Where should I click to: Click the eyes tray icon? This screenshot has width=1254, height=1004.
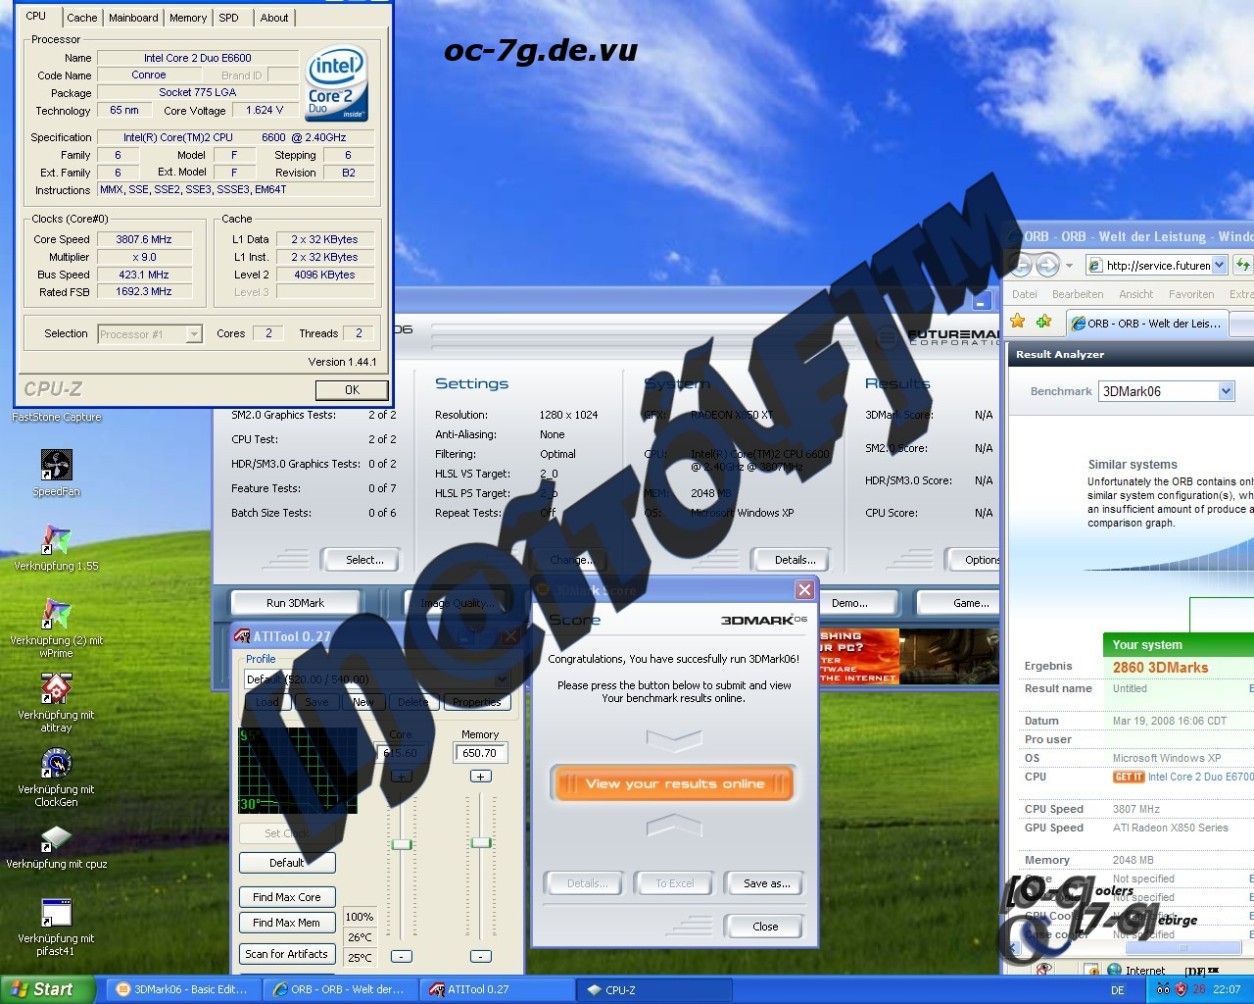click(x=1163, y=990)
